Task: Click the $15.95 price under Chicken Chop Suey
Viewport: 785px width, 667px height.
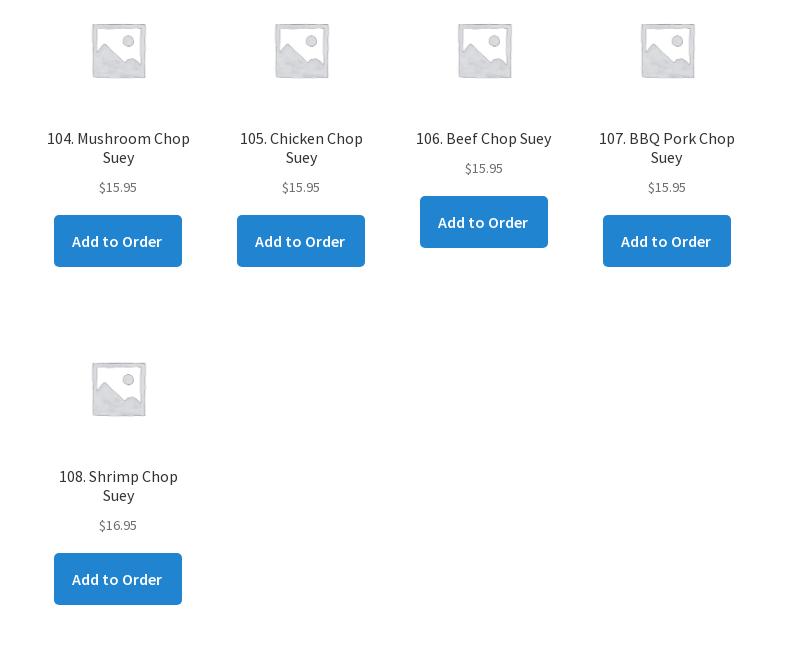Action: [x=301, y=187]
